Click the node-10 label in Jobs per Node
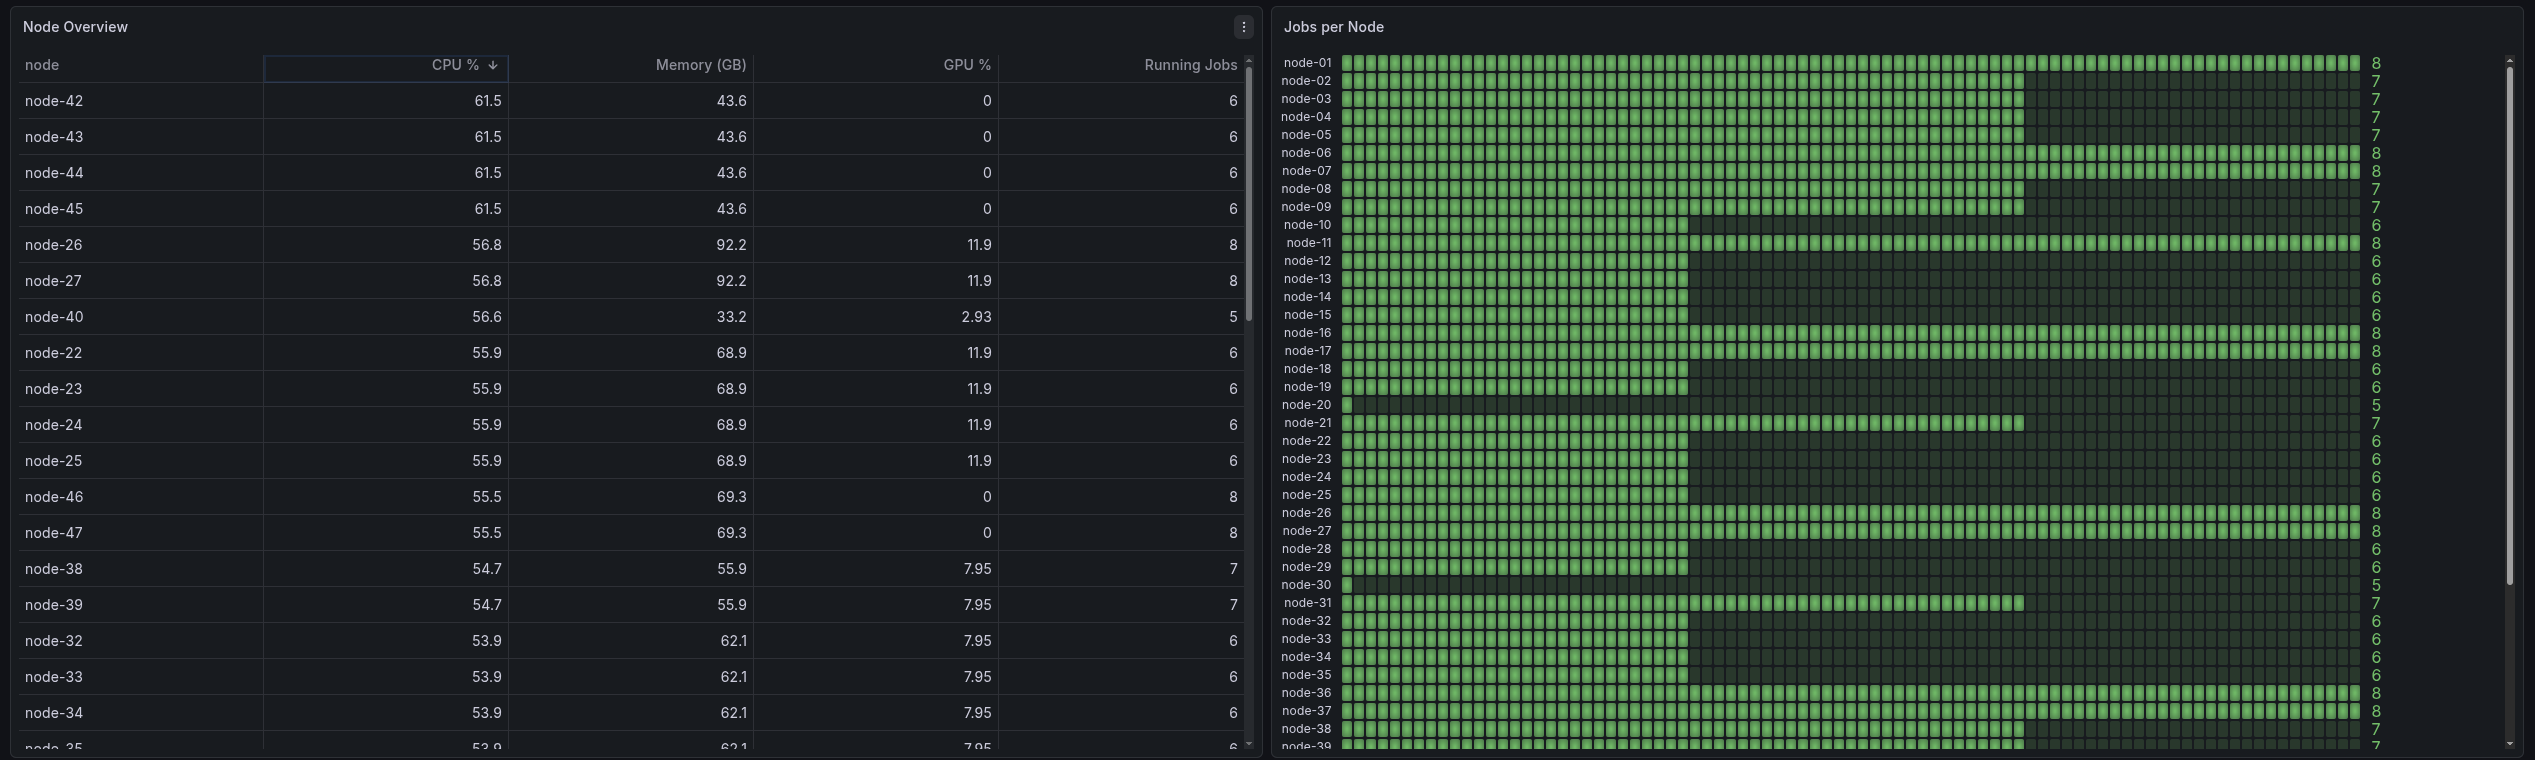The image size is (2535, 760). (1307, 225)
